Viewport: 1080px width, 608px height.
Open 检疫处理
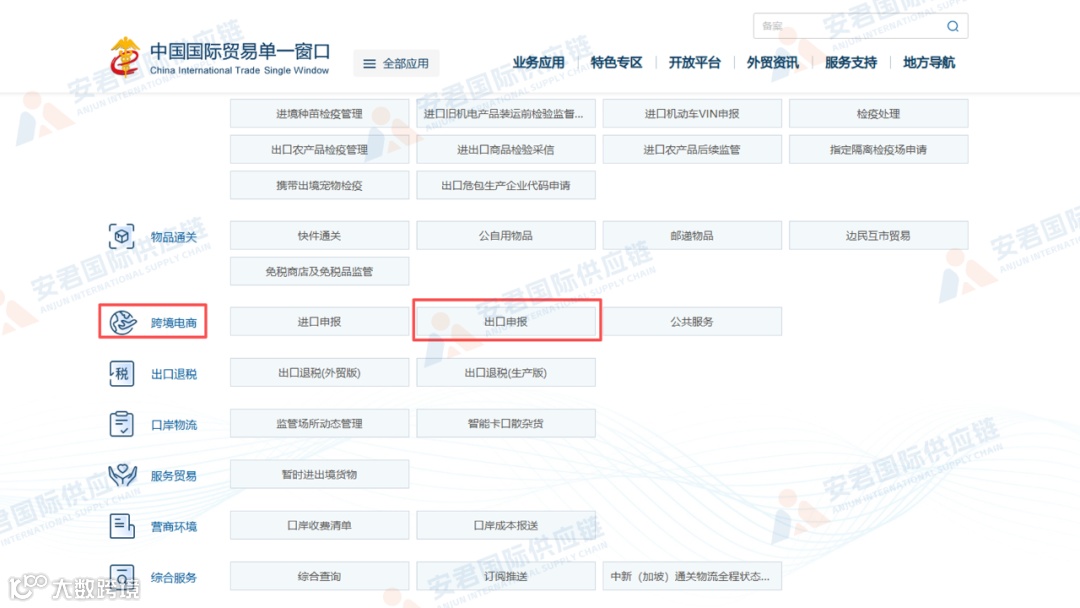tap(878, 114)
